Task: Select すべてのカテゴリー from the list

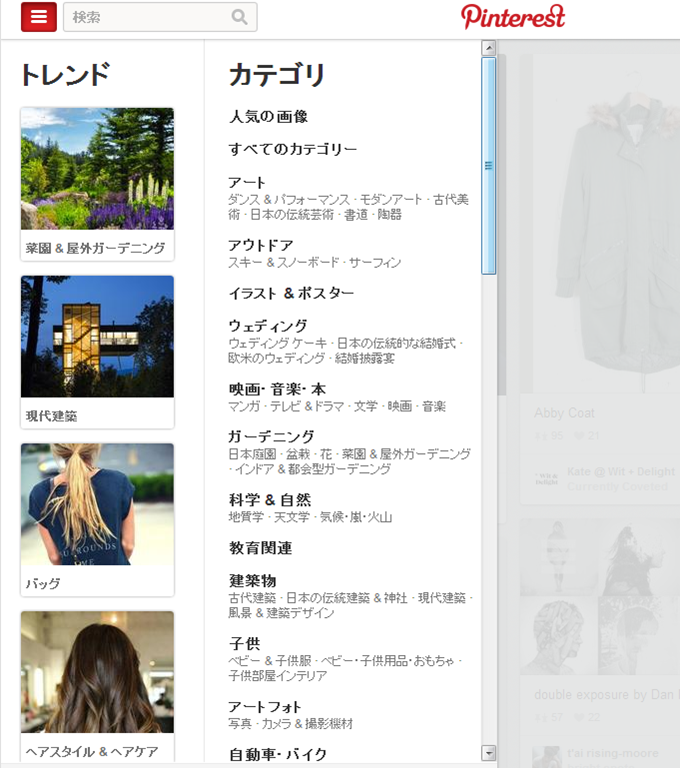Action: pos(292,149)
